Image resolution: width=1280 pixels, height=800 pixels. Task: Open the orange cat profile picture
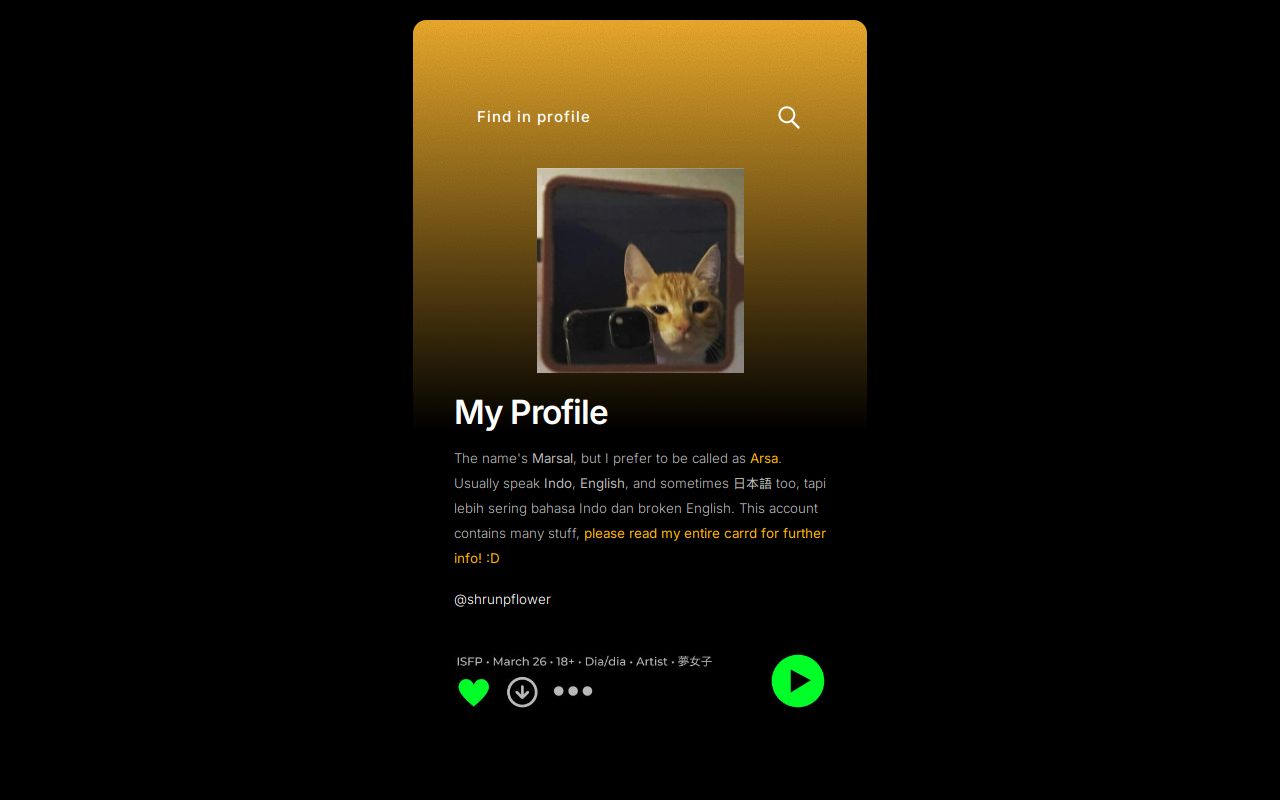(640, 270)
